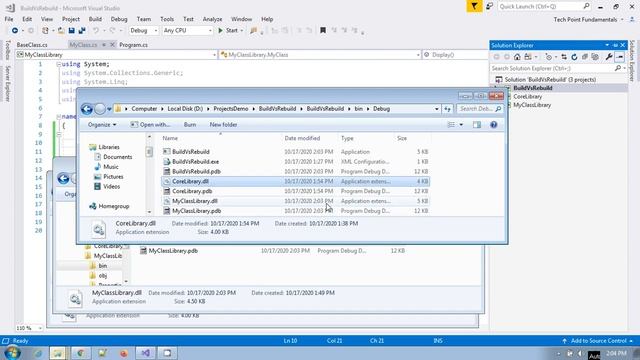The image size is (640, 360).
Task: Click the feedback notification flag icon
Action: (474, 7)
